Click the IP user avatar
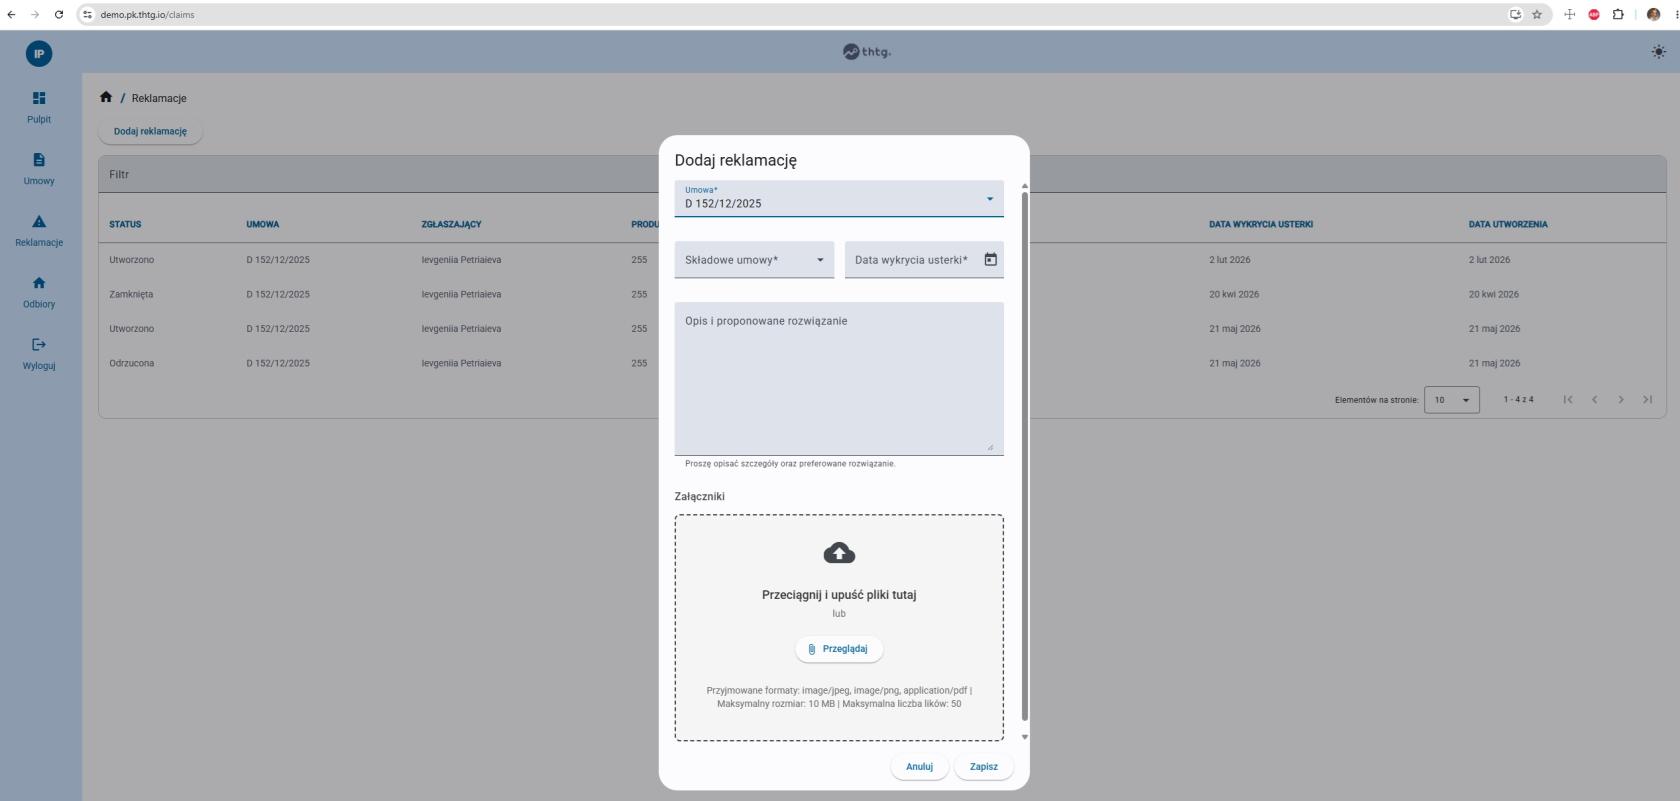The width and height of the screenshot is (1680, 801). (x=39, y=54)
